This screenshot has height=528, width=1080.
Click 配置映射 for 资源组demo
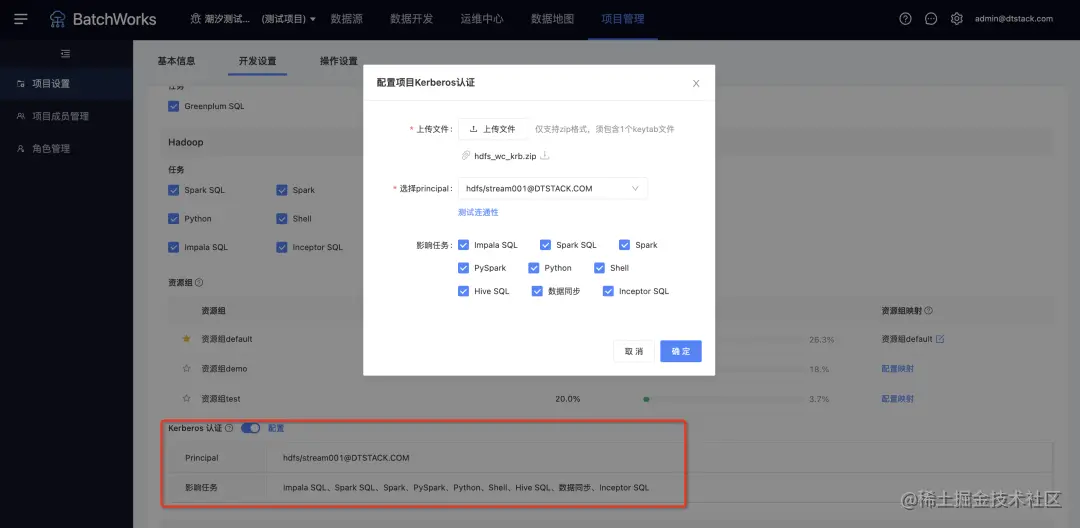point(897,369)
